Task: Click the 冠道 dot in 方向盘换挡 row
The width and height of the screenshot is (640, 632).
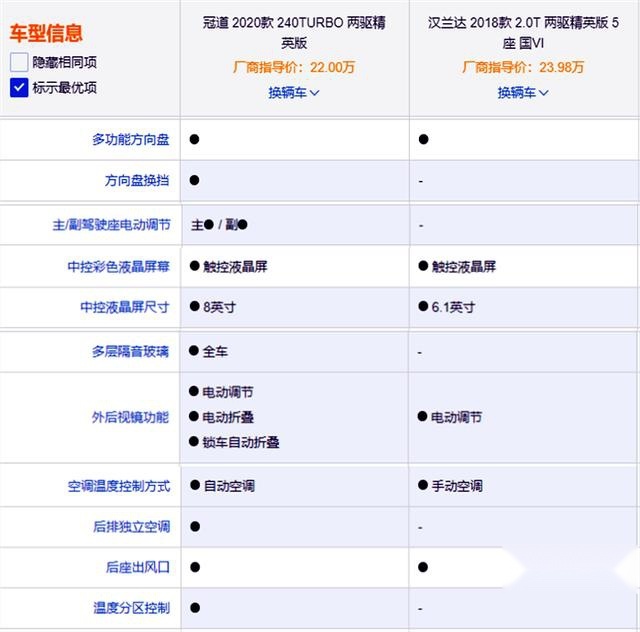Action: [194, 180]
